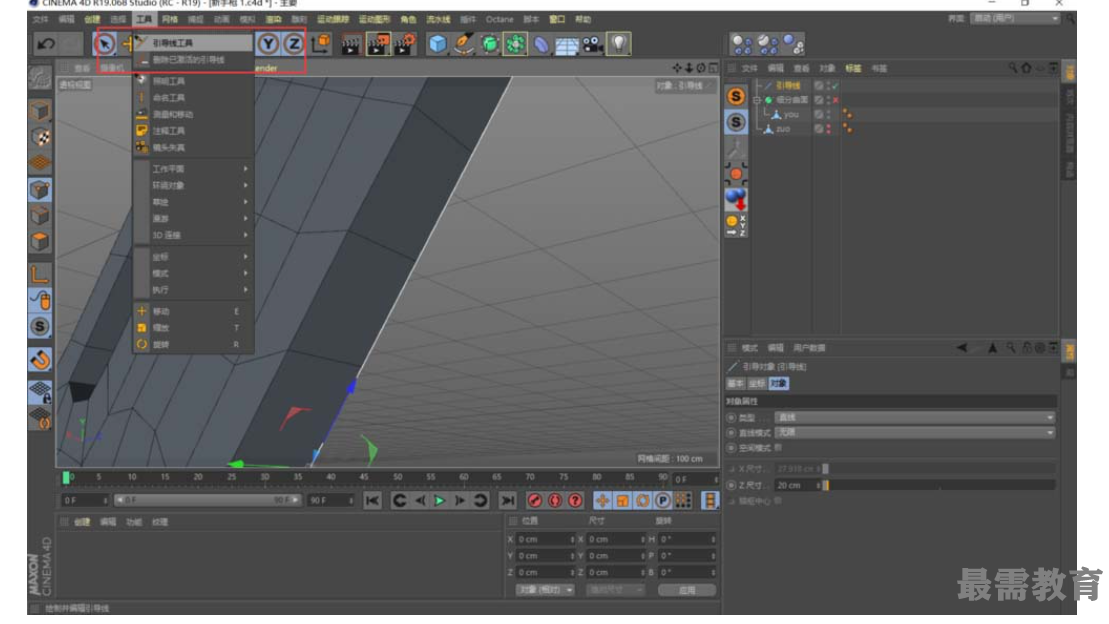Choose 注释工具 from the tools menu
This screenshot has height=624, width=1109.
coord(193,131)
